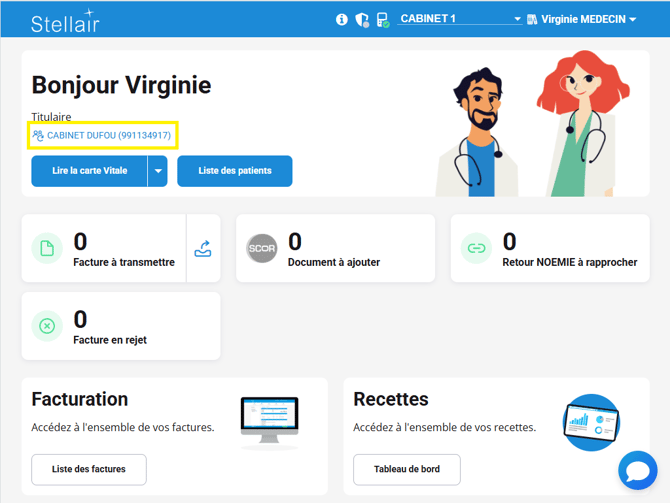Click the NOEMIE link chain icon
The height and width of the screenshot is (503, 670).
click(476, 248)
